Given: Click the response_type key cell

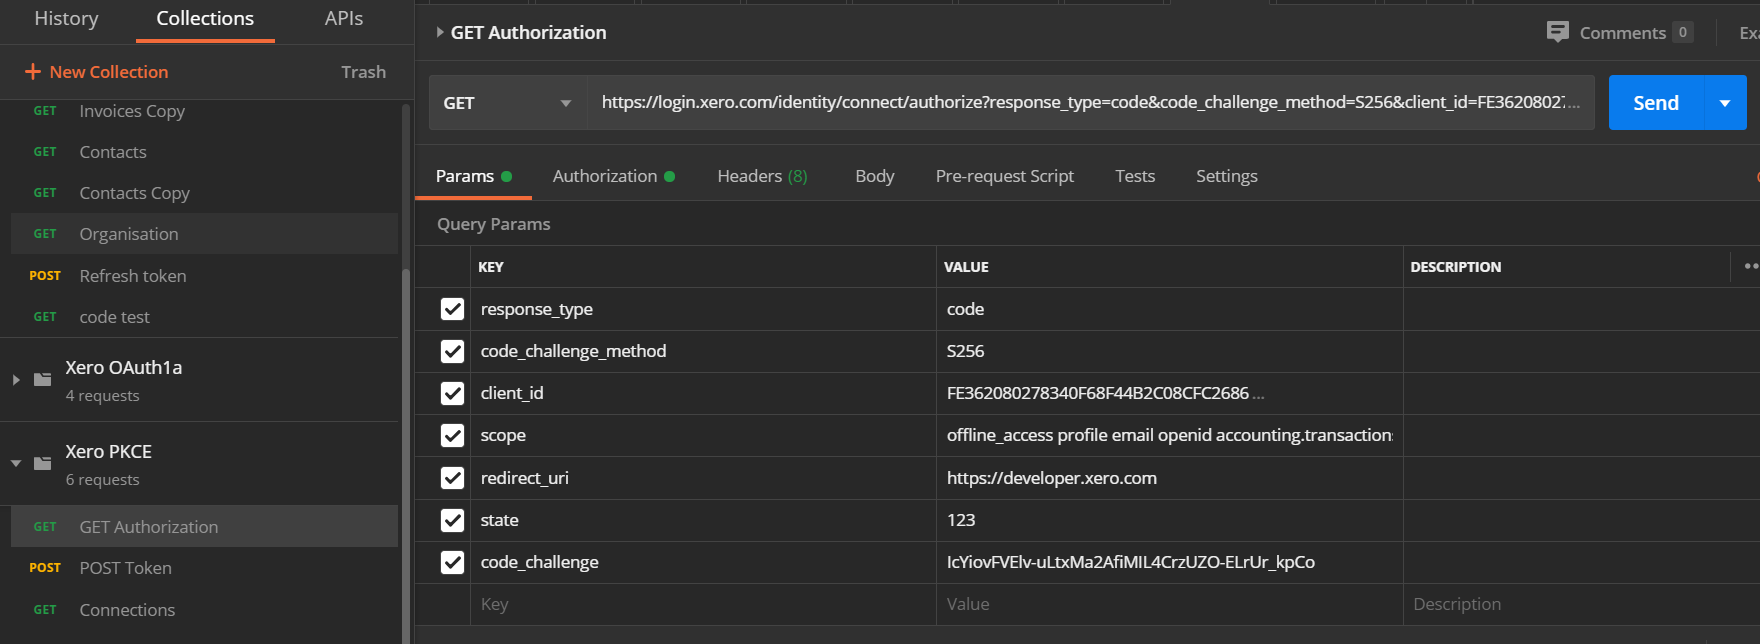Looking at the screenshot, I should pyautogui.click(x=703, y=309).
